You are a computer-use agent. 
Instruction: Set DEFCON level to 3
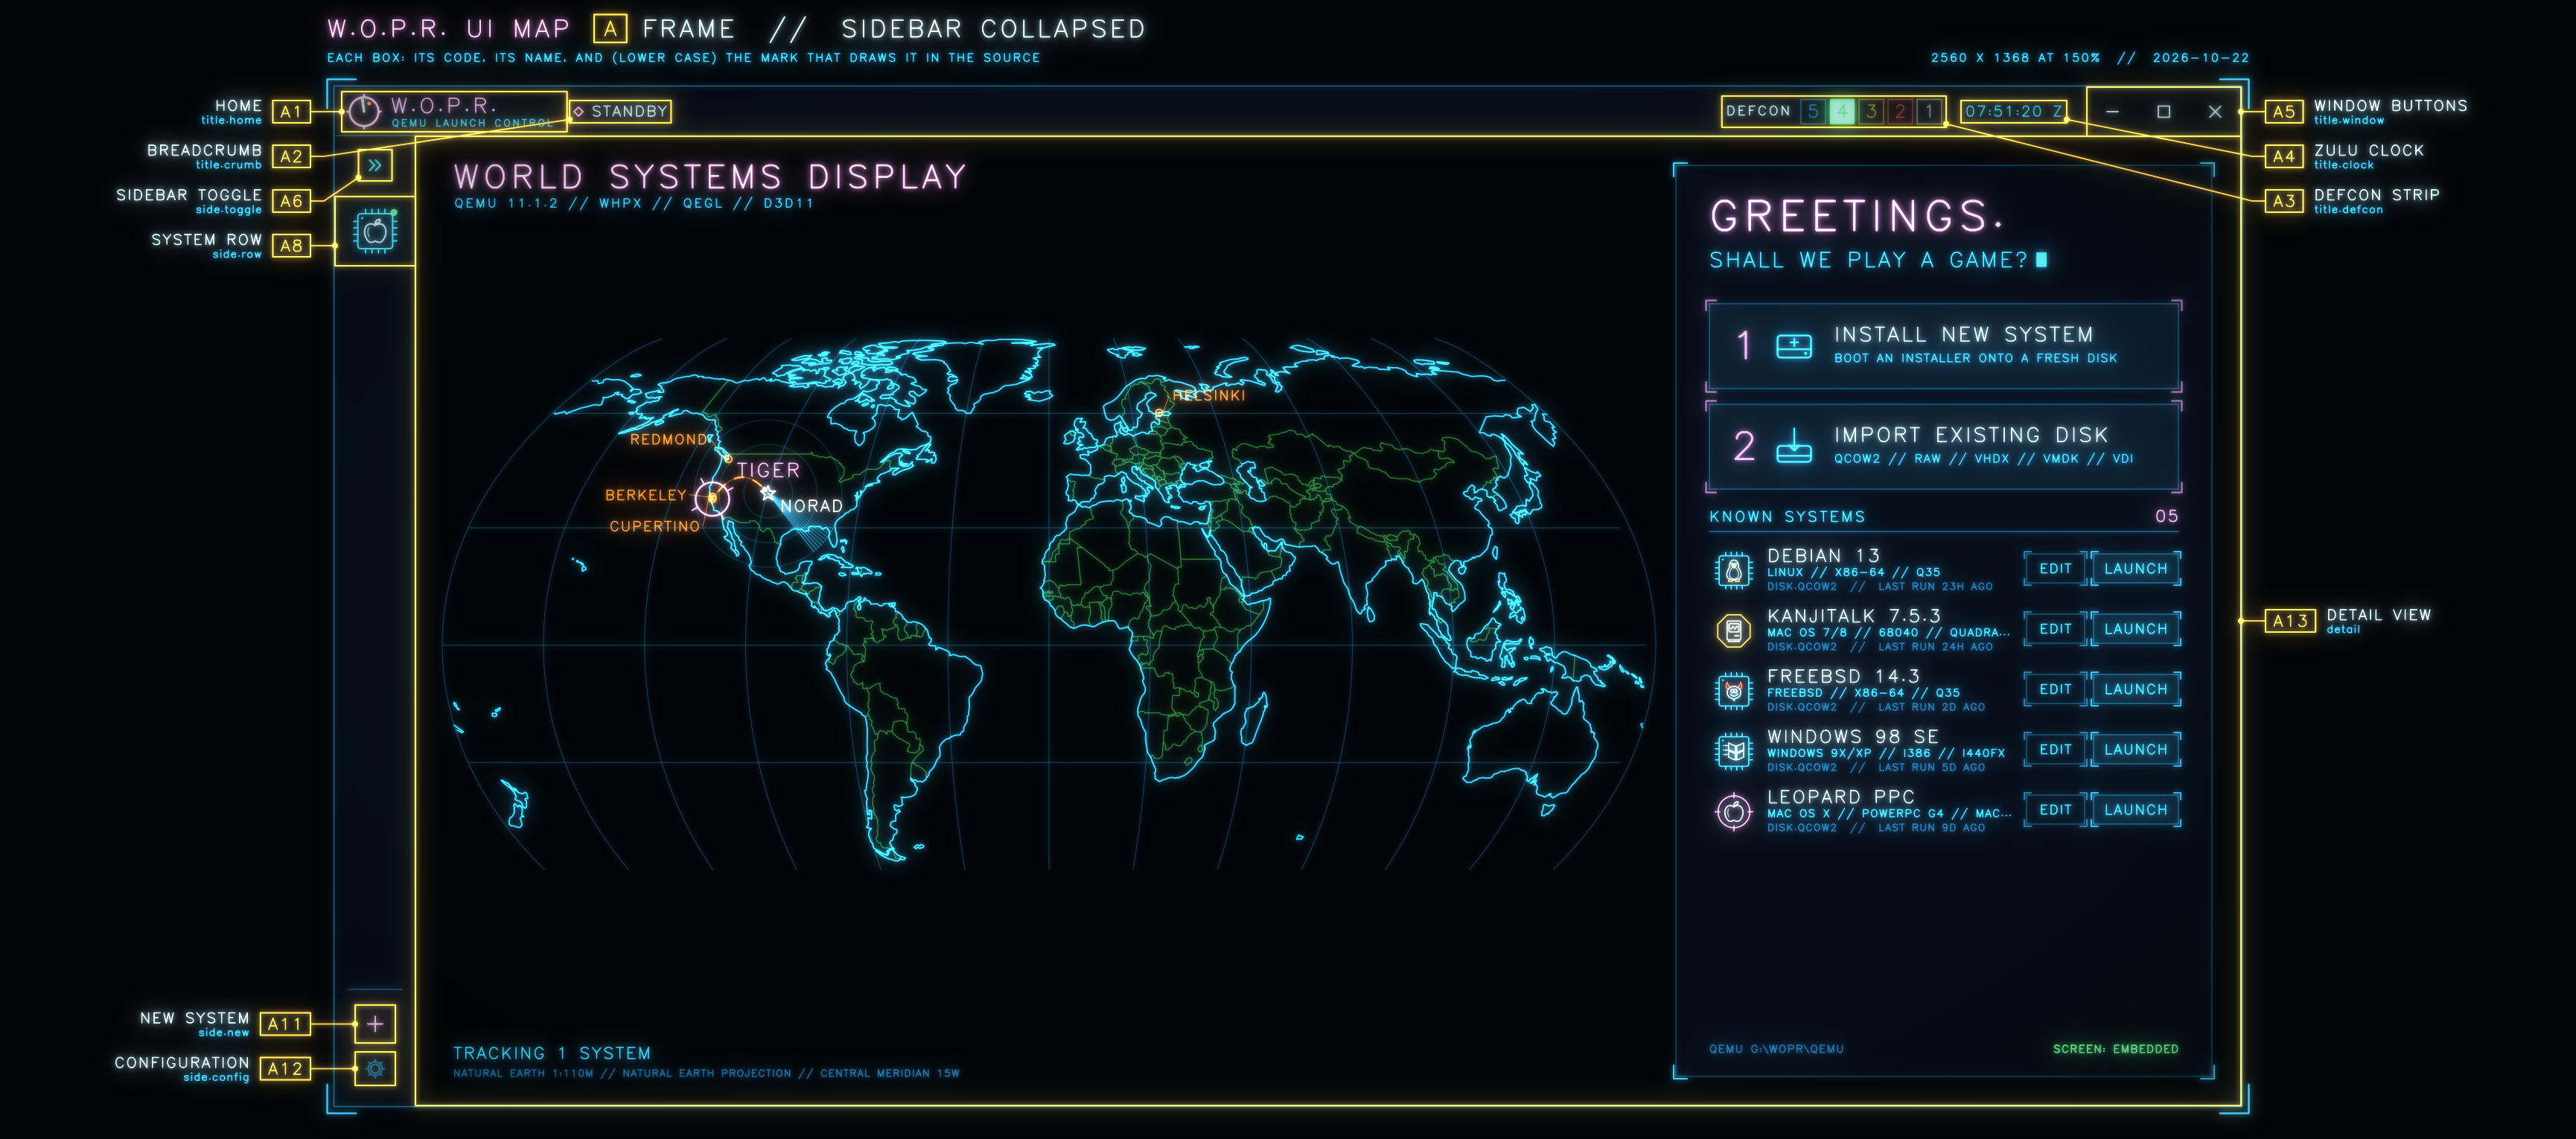point(1871,111)
